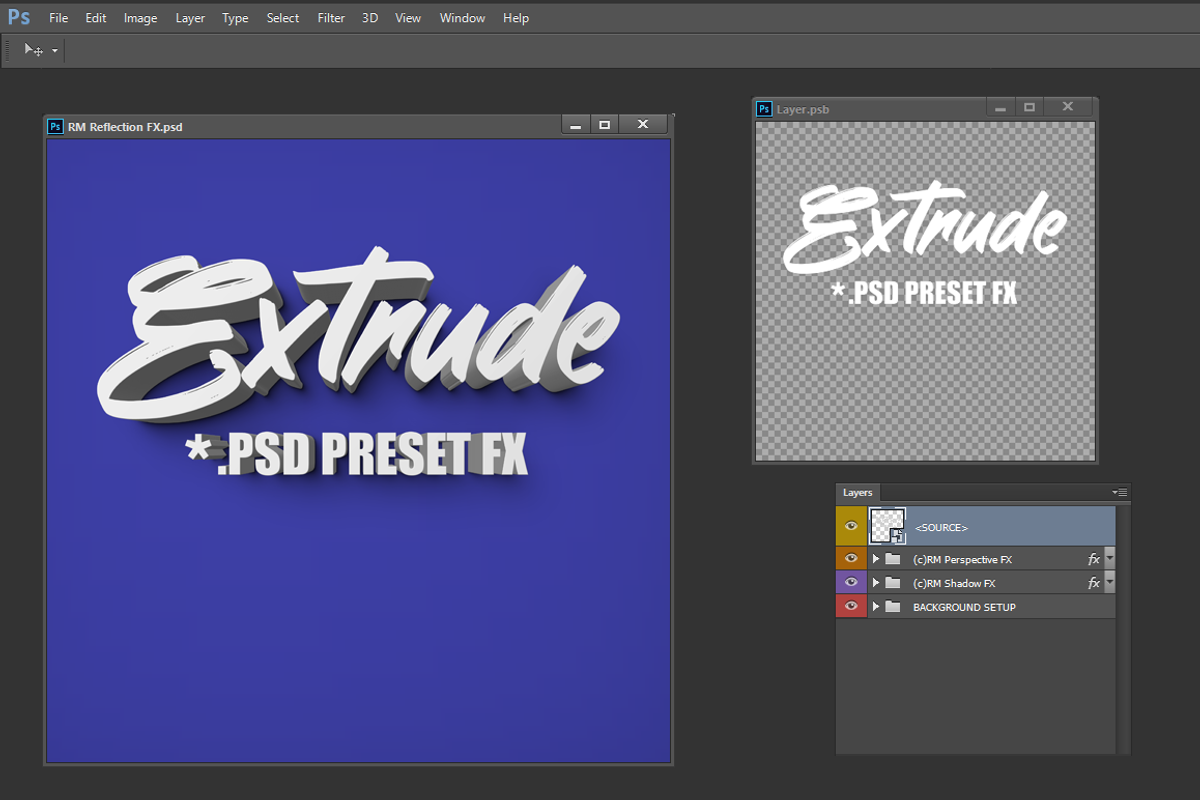Click the Layer.psb window title
The height and width of the screenshot is (800, 1200).
(x=803, y=109)
